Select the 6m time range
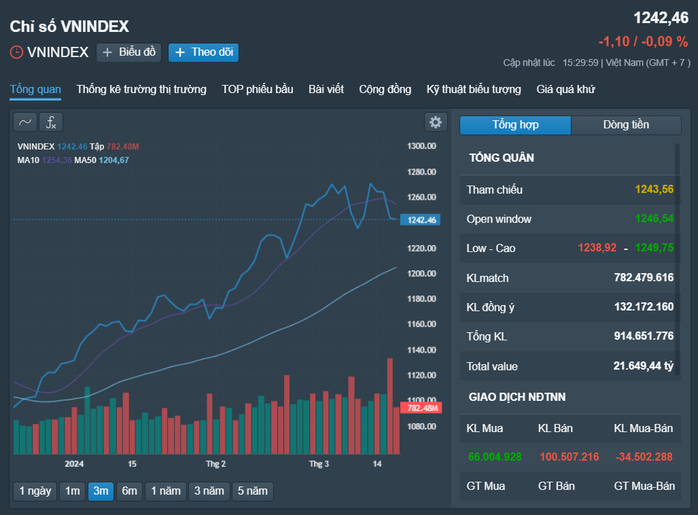Viewport: 698px width, 515px height. coord(129,491)
